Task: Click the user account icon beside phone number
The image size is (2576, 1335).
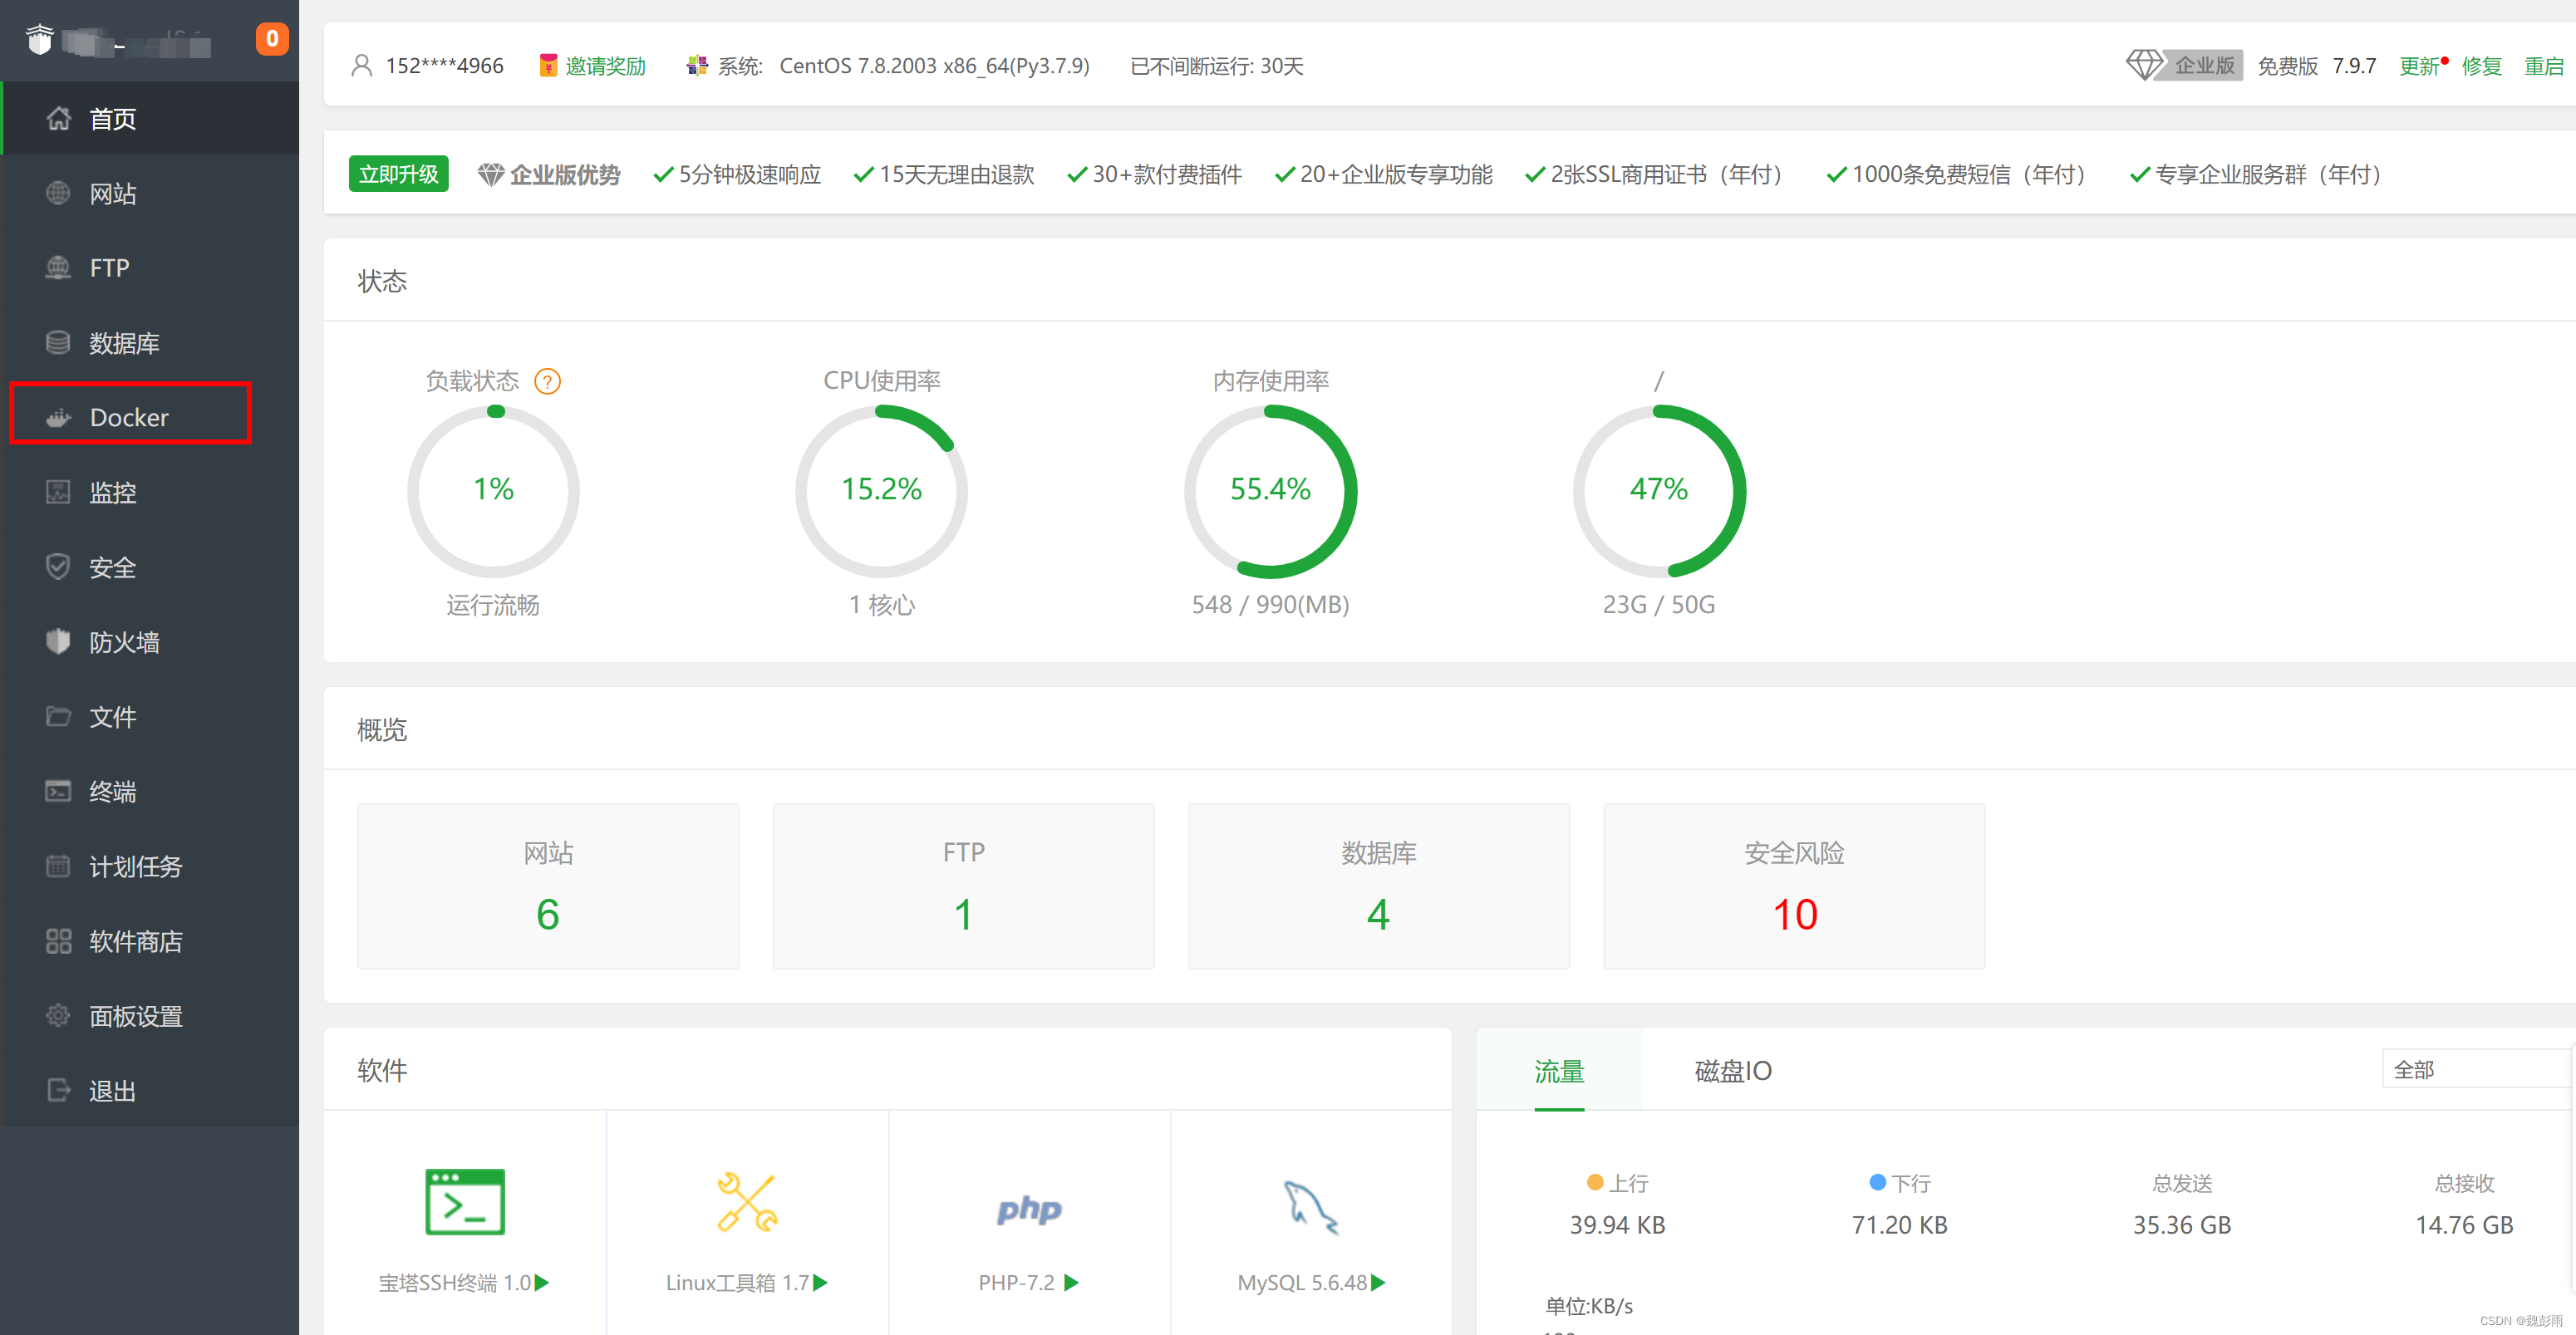Action: coord(362,66)
